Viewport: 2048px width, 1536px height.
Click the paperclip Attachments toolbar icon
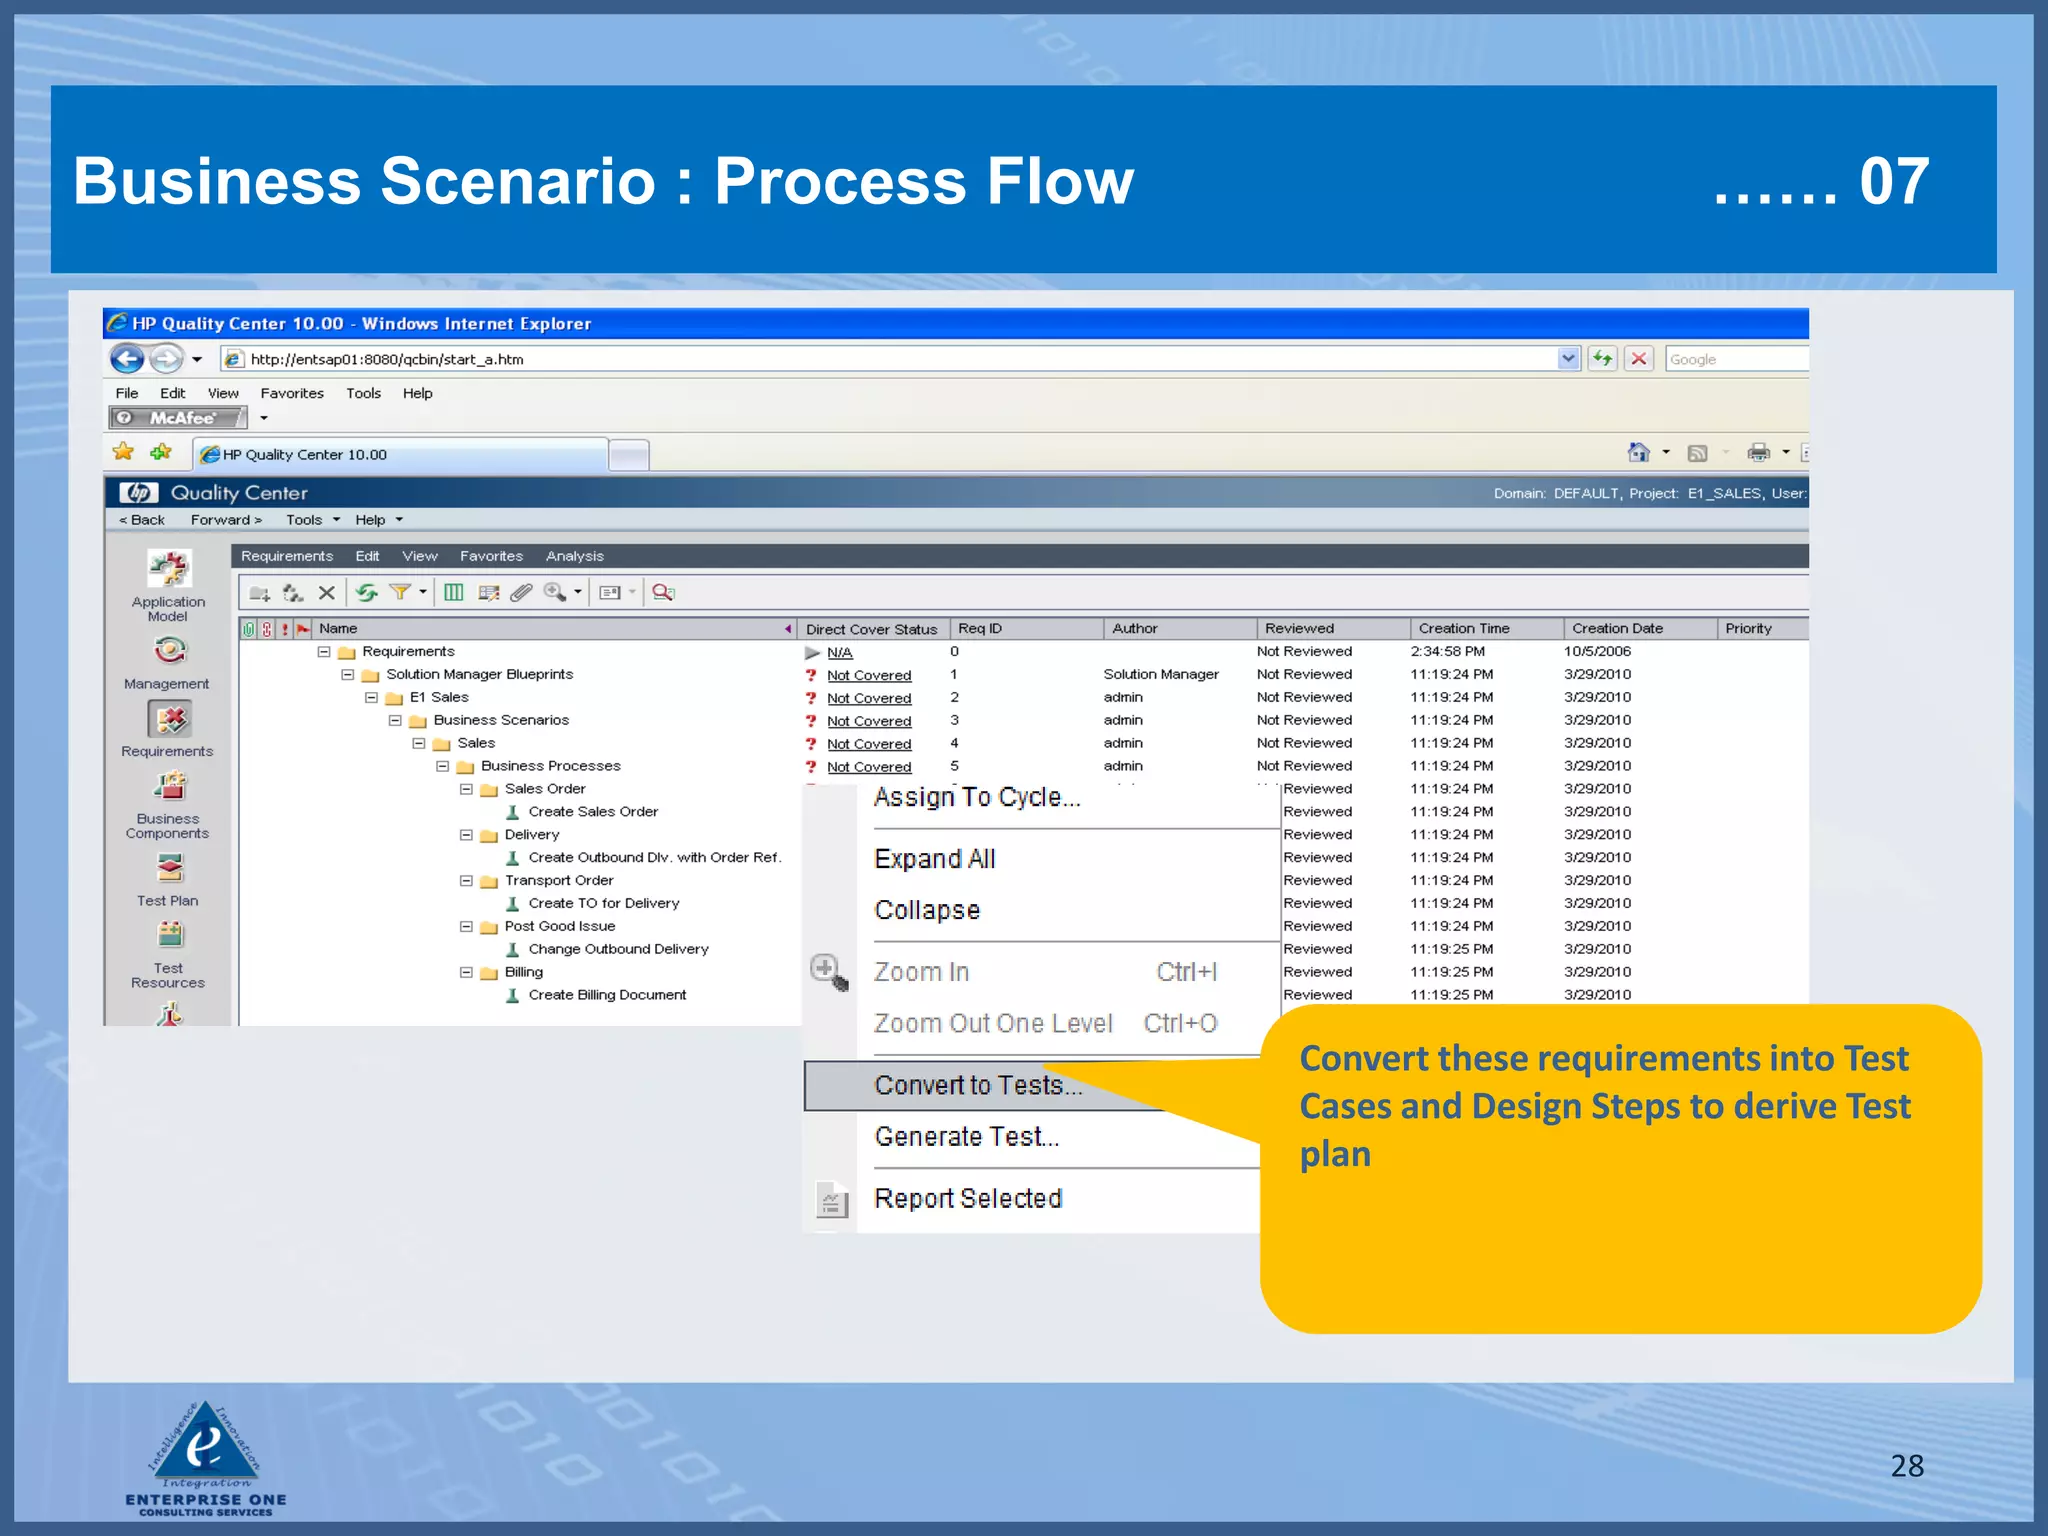[521, 593]
